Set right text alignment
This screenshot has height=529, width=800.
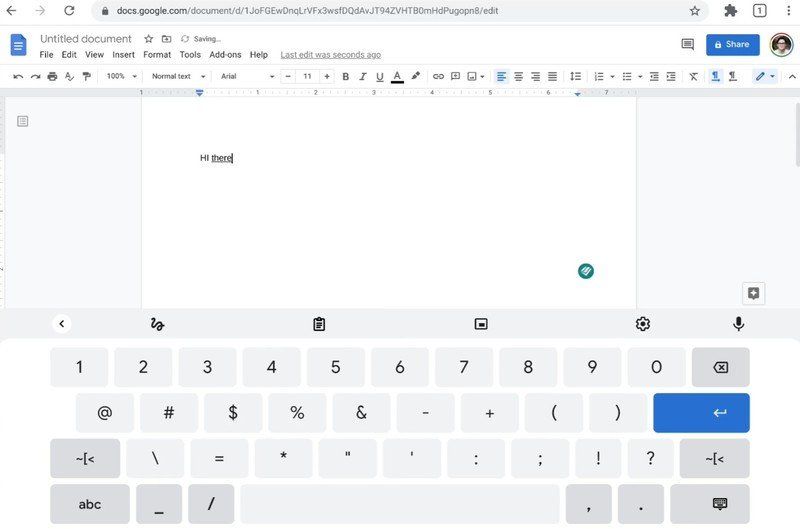(535, 77)
